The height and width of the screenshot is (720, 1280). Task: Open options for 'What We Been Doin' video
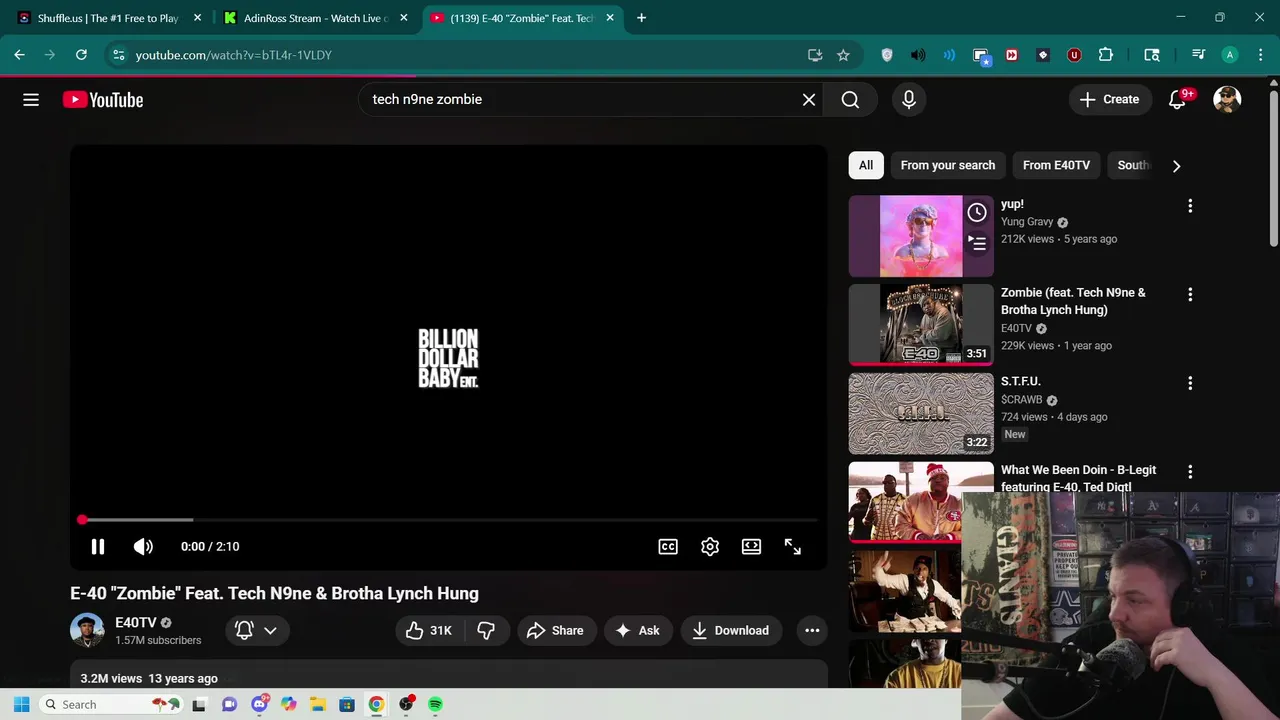pos(1190,472)
